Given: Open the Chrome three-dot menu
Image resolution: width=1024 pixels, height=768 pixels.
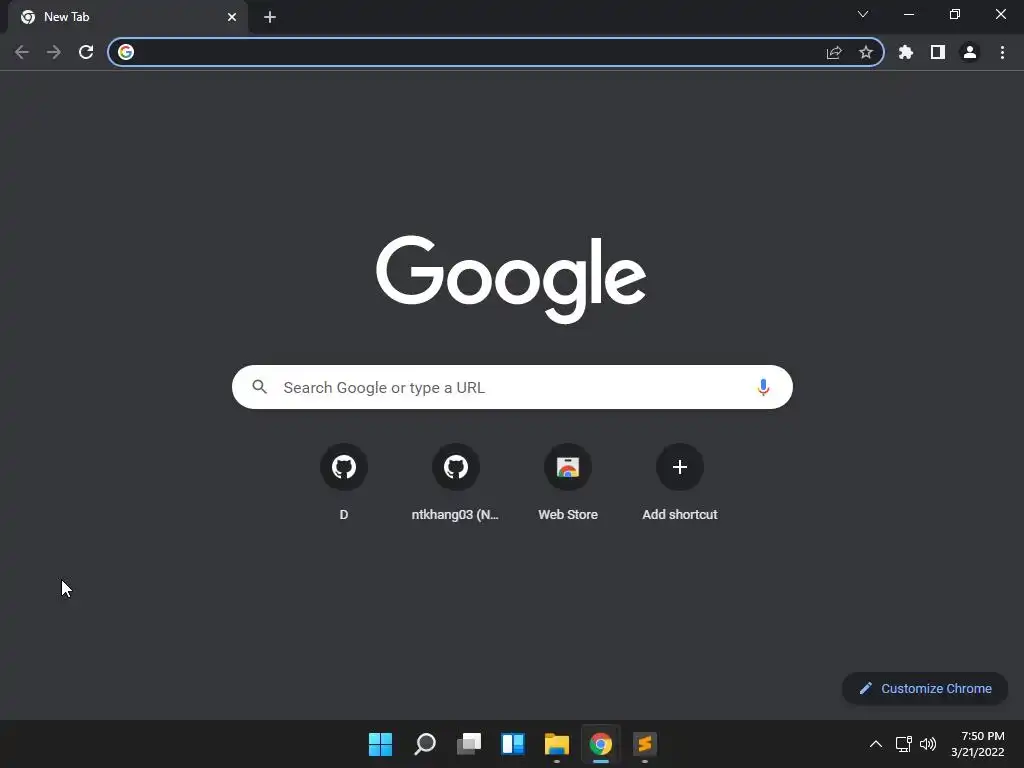Looking at the screenshot, I should [1002, 52].
